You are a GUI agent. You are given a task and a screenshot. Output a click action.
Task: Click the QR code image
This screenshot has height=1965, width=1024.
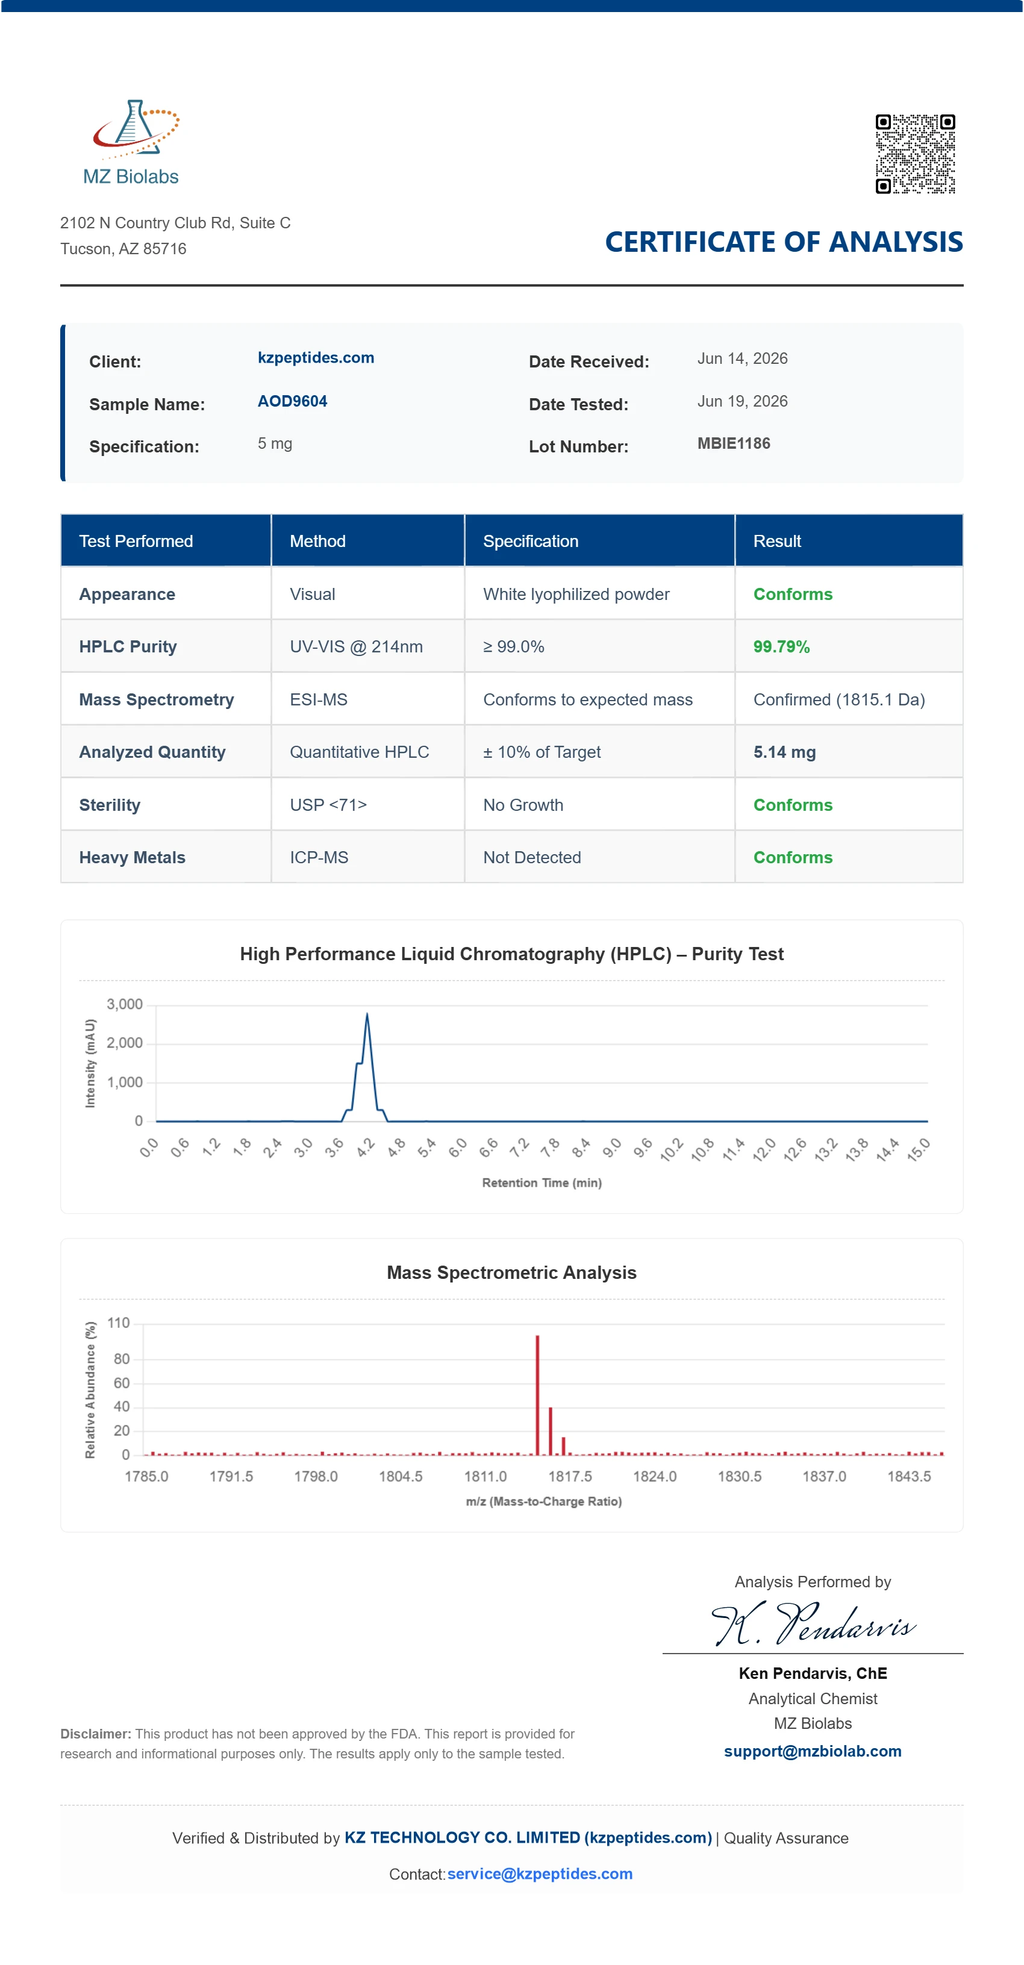tap(915, 154)
